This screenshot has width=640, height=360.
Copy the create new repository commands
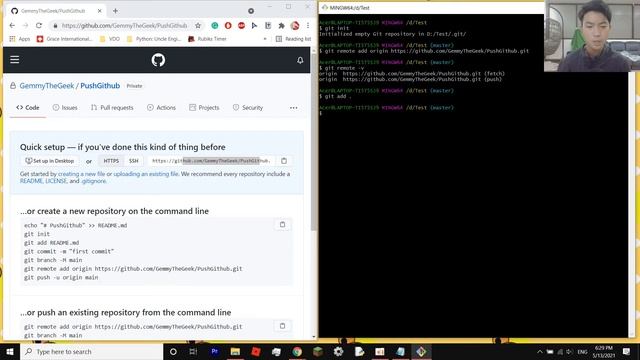tap(282, 224)
